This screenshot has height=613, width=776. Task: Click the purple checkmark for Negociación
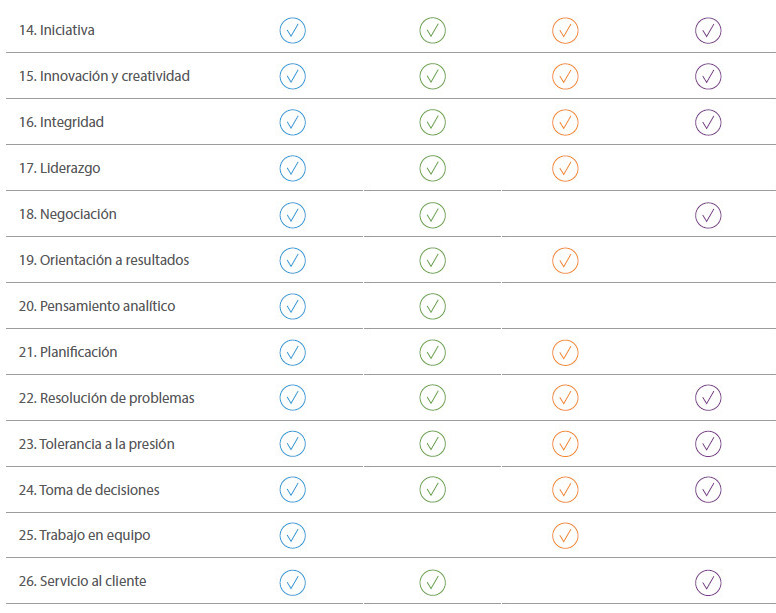coord(708,215)
